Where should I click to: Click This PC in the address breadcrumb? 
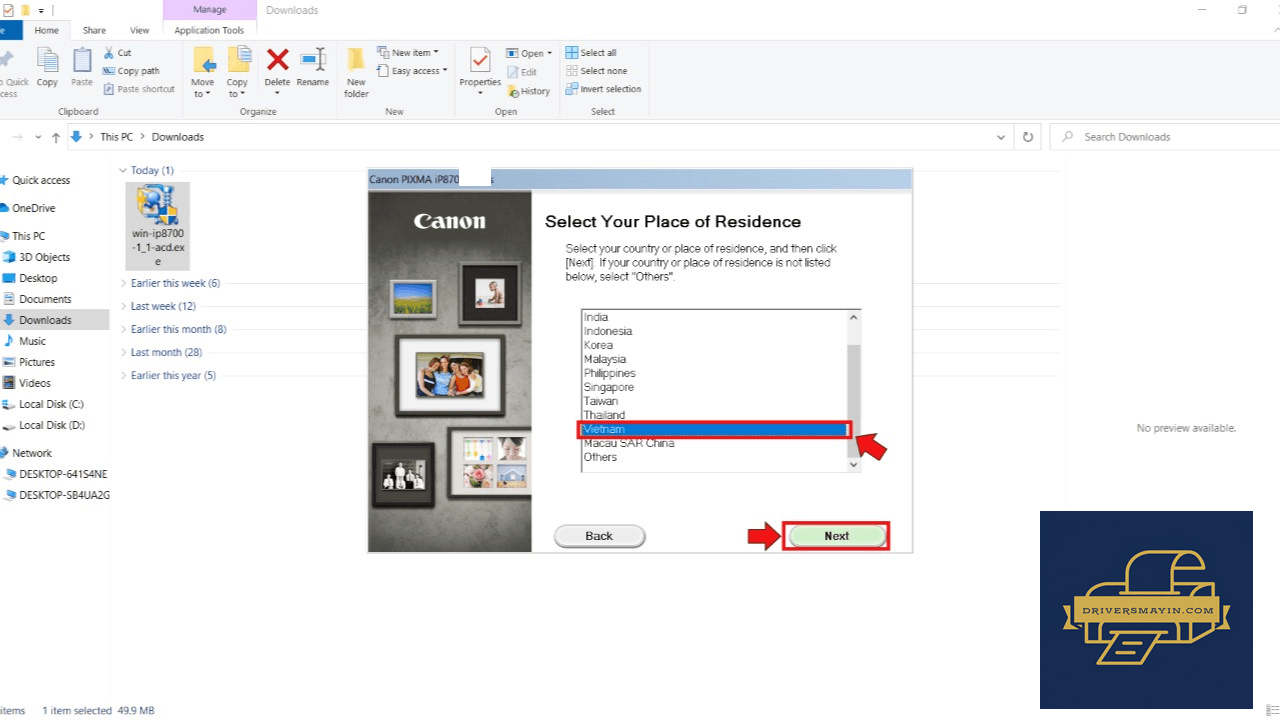(116, 137)
